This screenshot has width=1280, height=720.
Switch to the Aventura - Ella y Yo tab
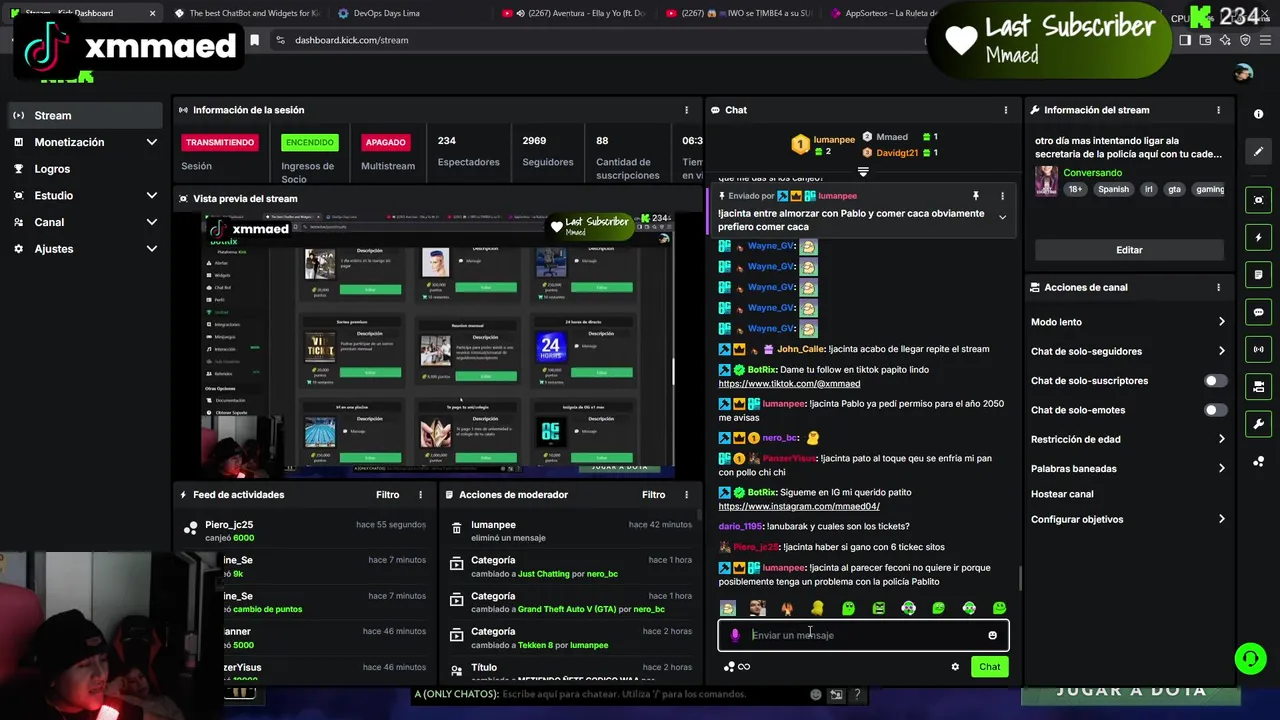(x=572, y=13)
